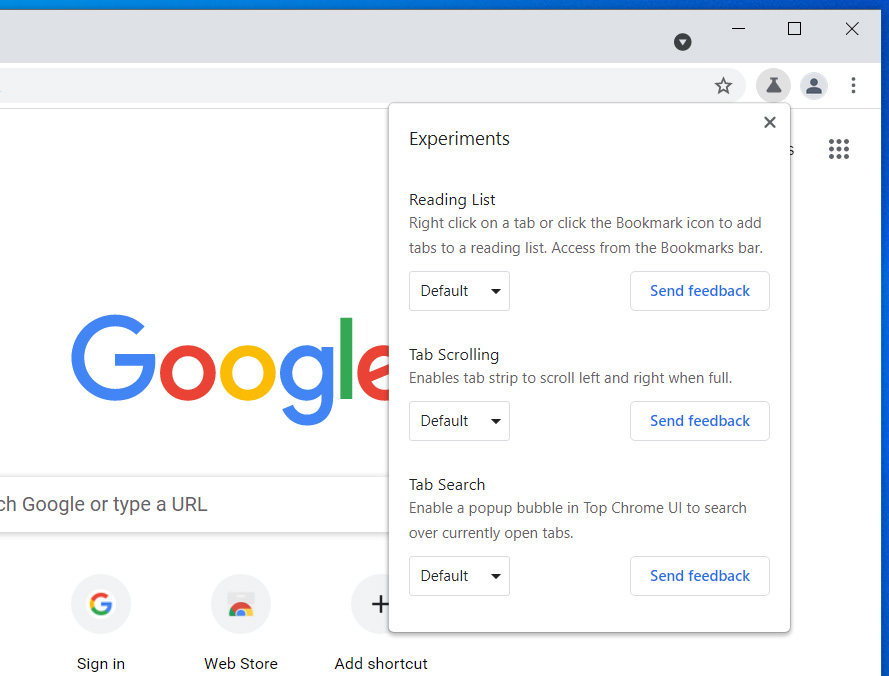Screen dimensions: 889x676
Task: Expand the Tab Scrolling Default dropdown
Action: [x=459, y=421]
